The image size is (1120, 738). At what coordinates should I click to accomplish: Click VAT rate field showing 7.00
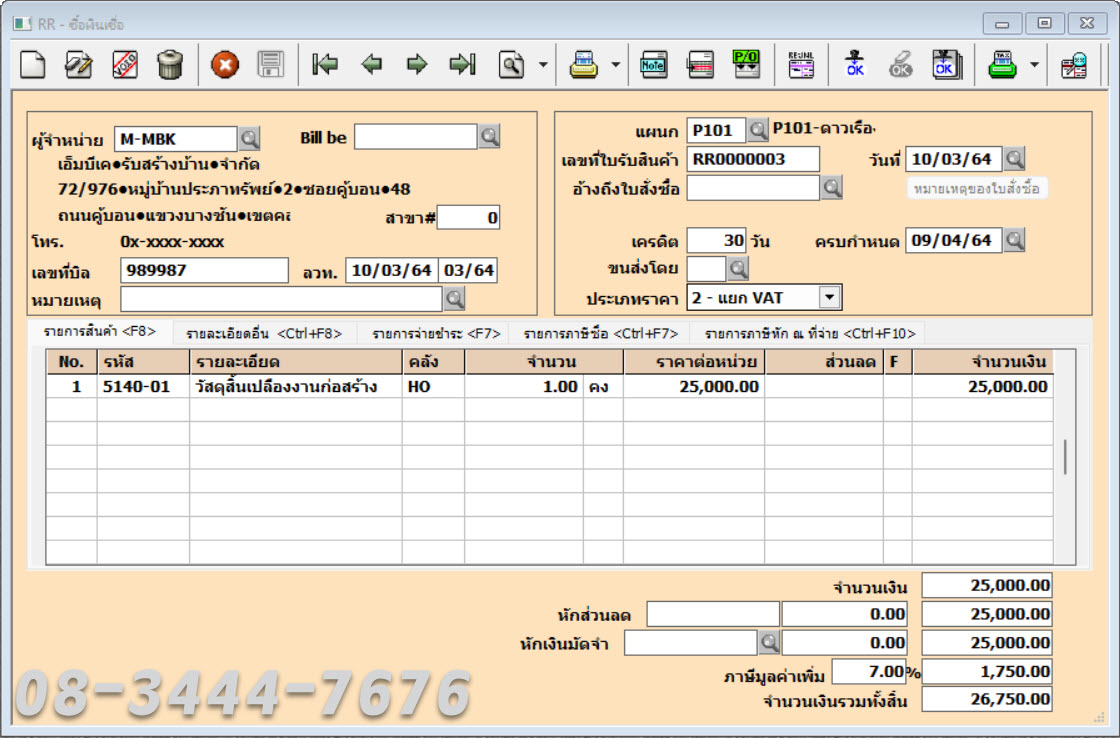[869, 672]
